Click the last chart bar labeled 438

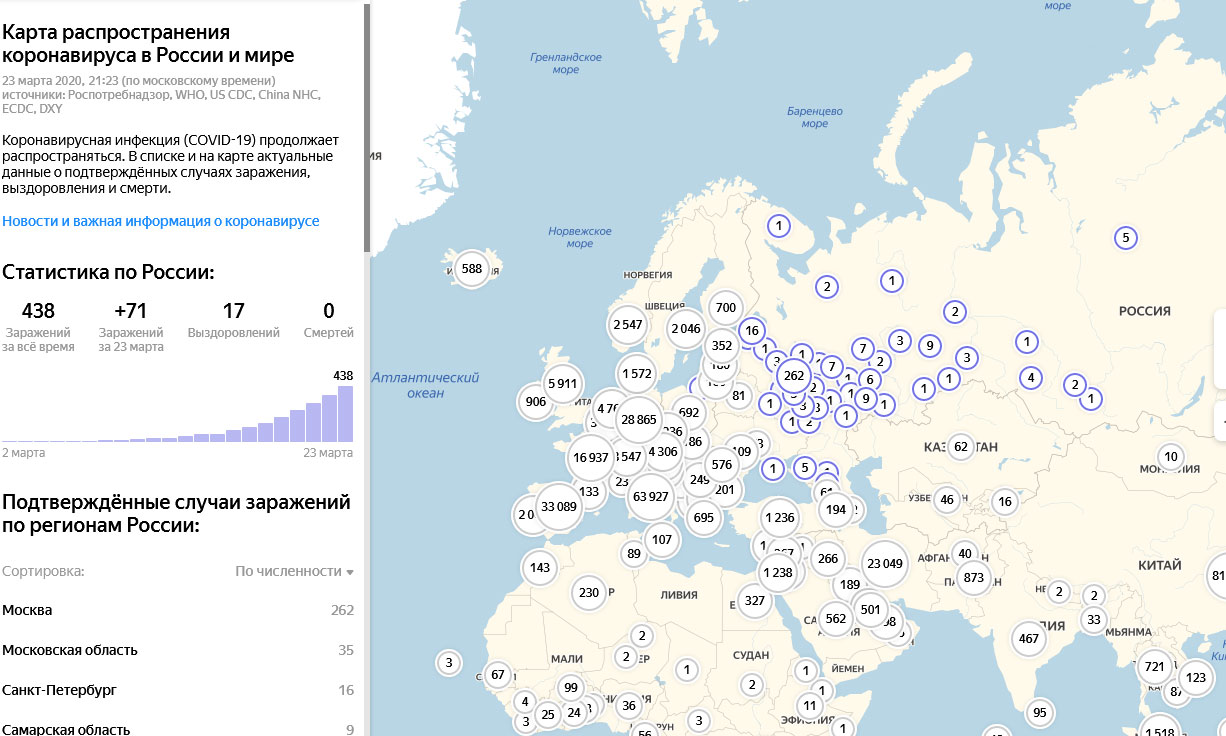pyautogui.click(x=345, y=414)
